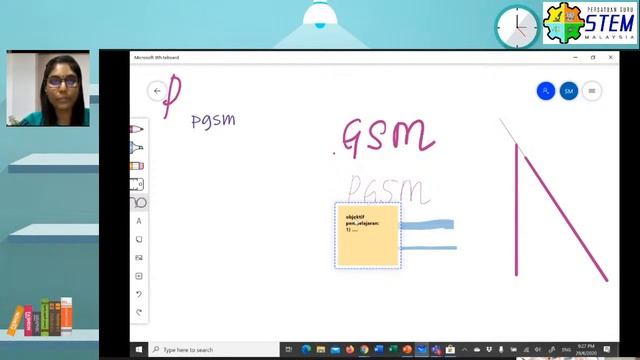The width and height of the screenshot is (640, 360).
Task: Open network status tray icon
Action: click(526, 350)
